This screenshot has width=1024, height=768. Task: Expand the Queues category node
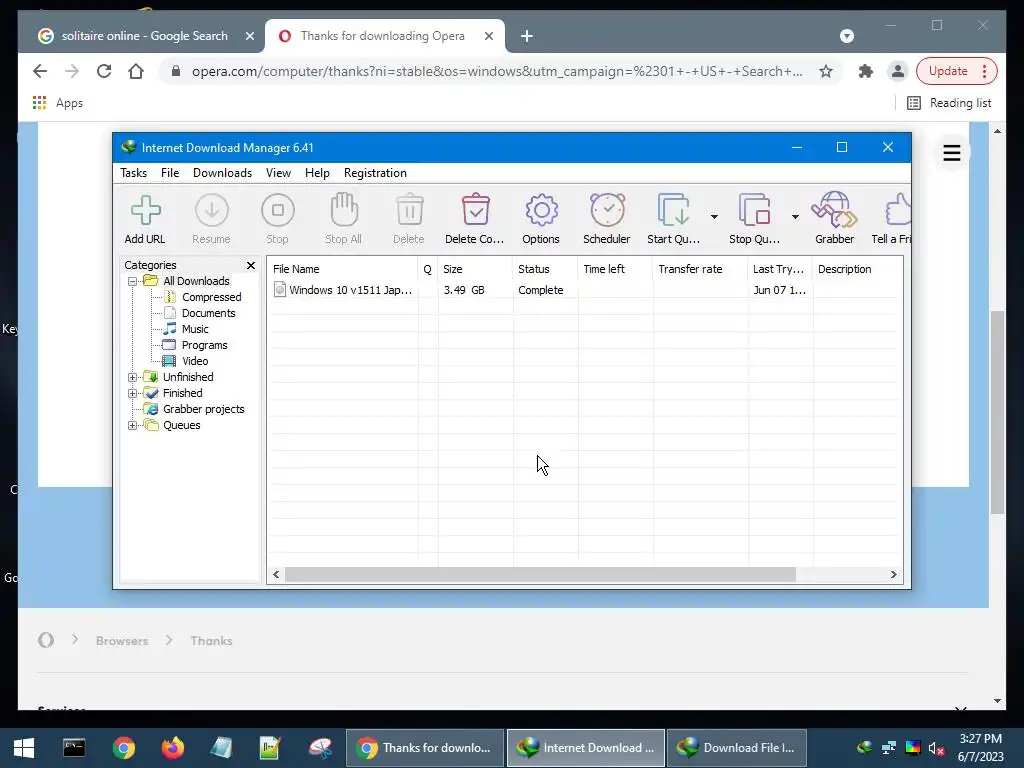pos(133,425)
